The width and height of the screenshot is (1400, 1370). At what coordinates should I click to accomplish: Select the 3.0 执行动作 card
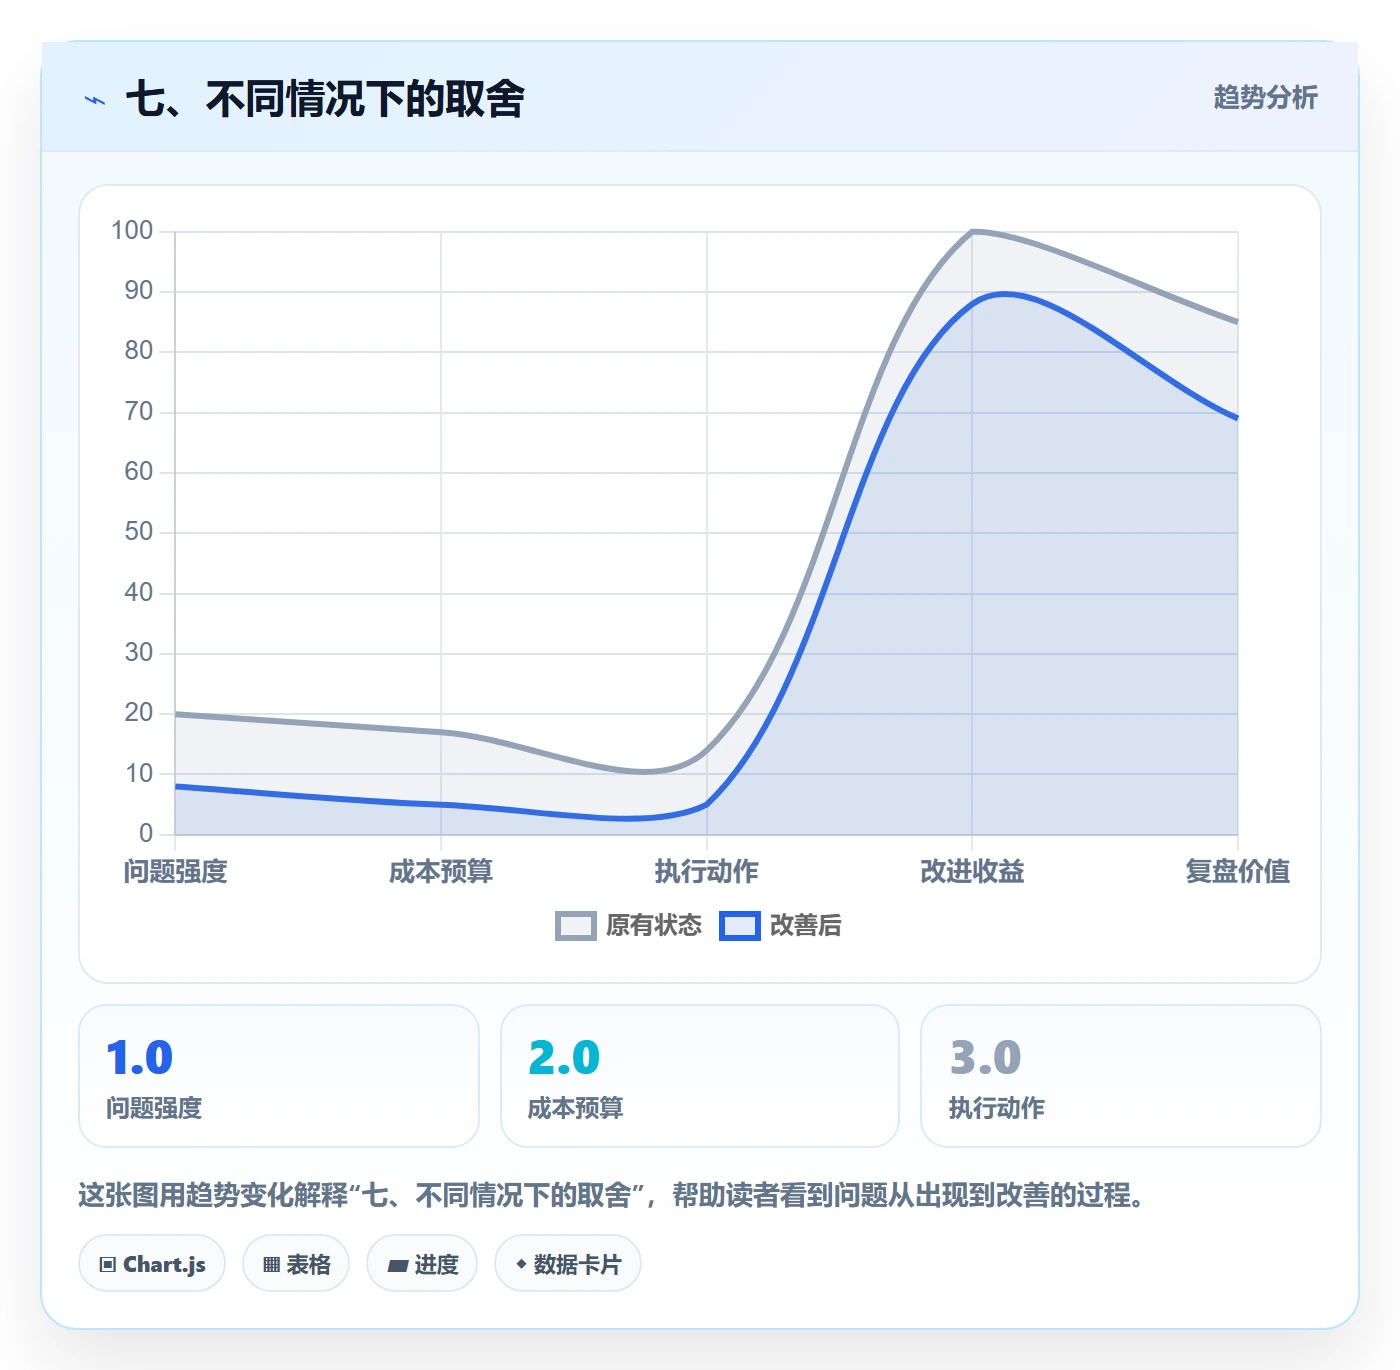[x=1121, y=1076]
